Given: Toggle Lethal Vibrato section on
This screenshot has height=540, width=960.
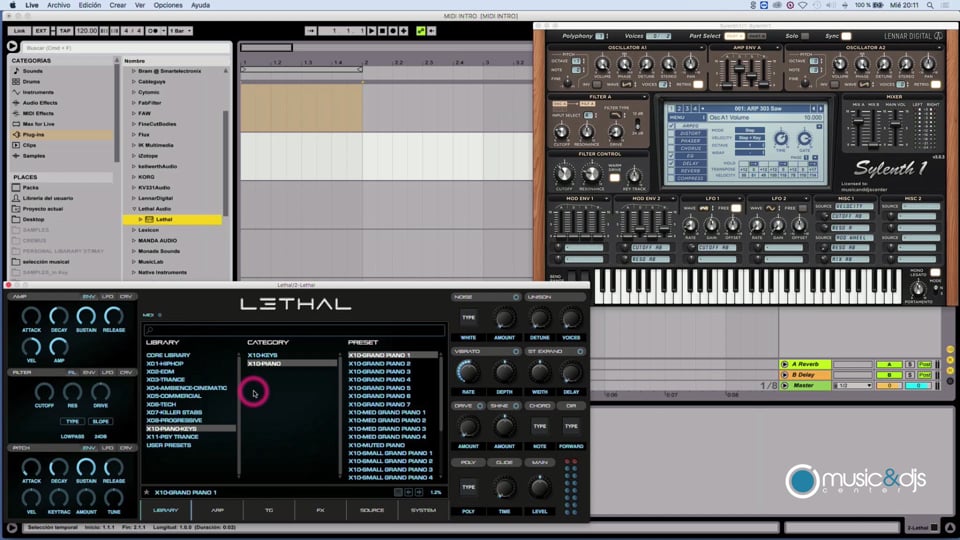Looking at the screenshot, I should (x=516, y=351).
